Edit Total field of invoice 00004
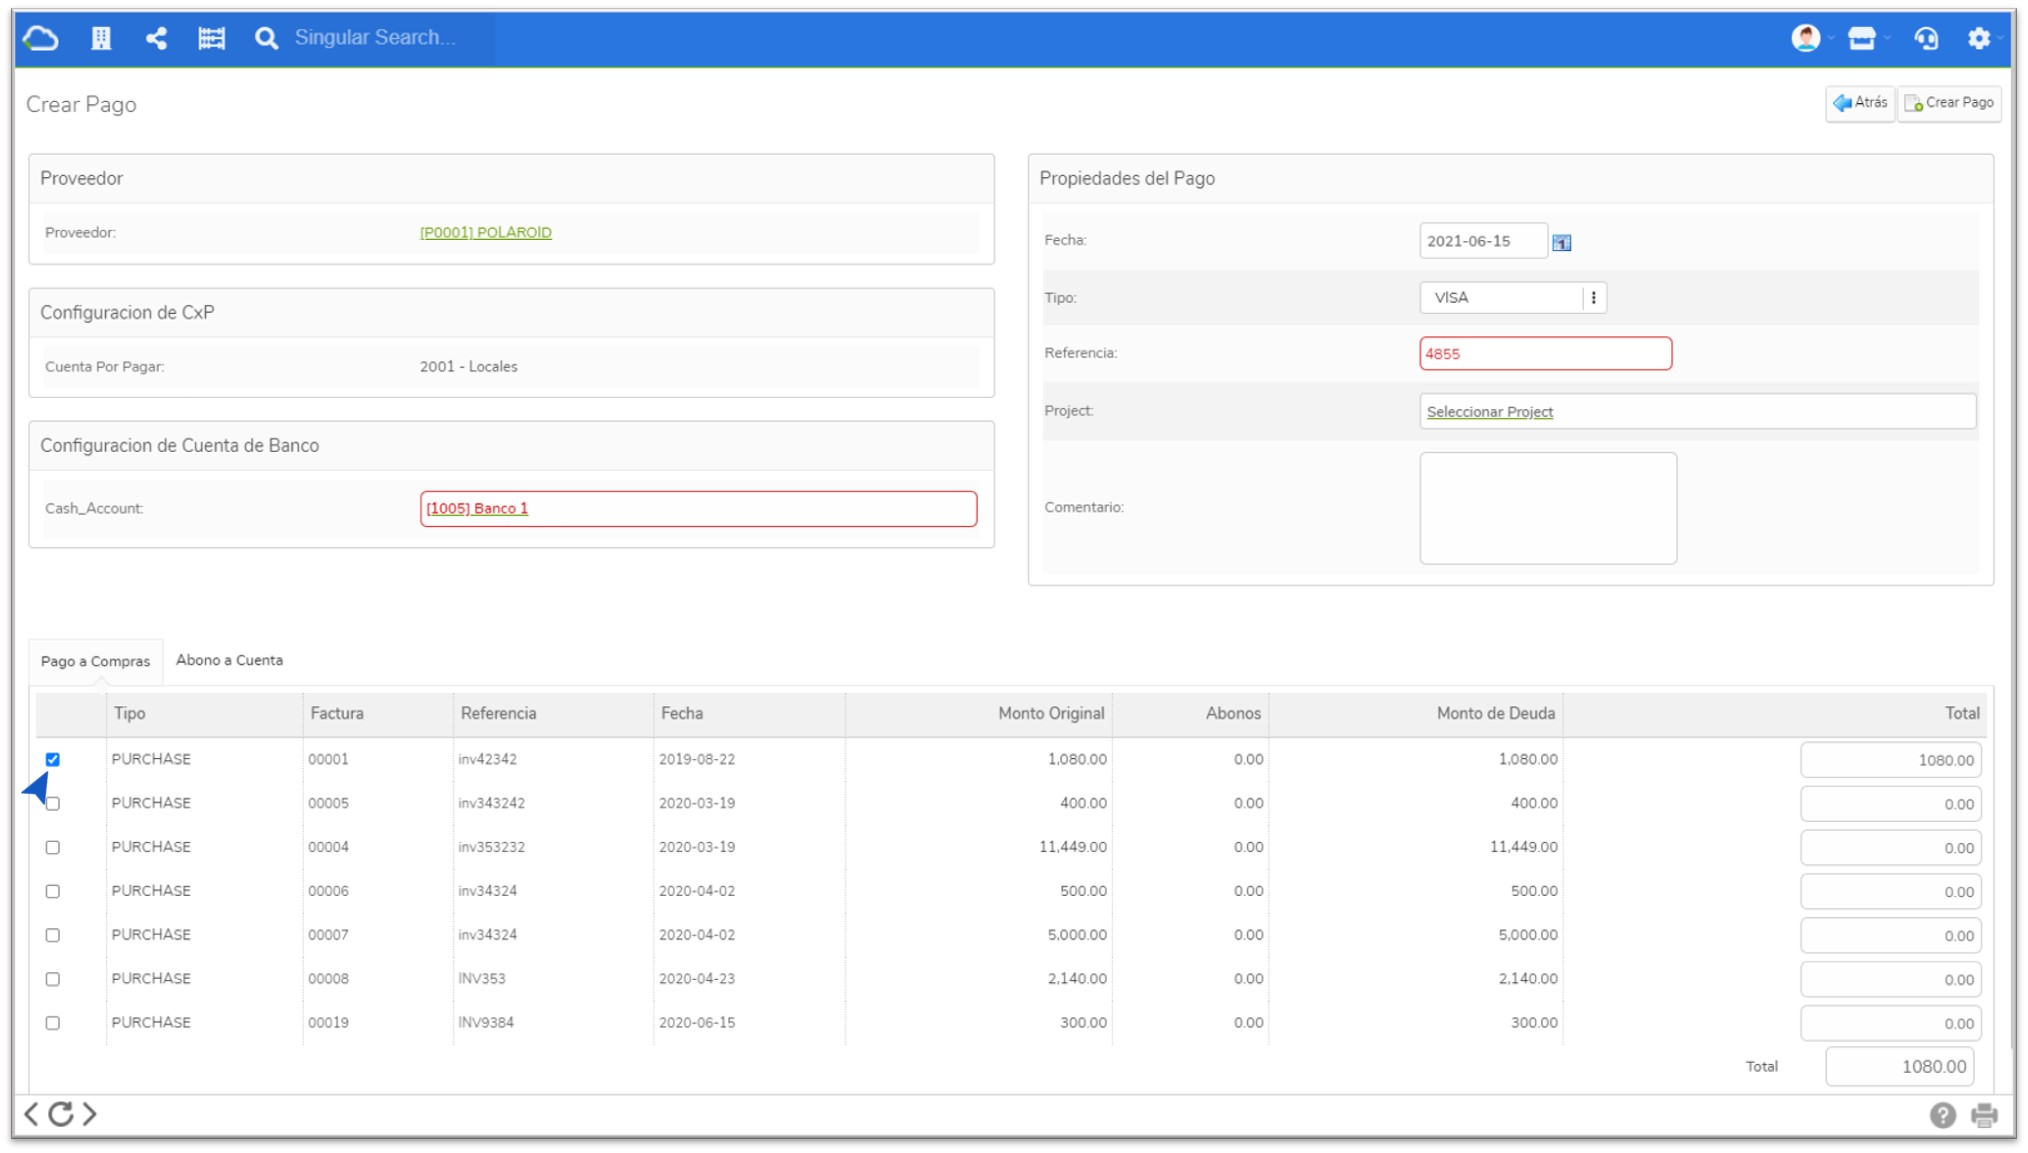Screen dimensions: 2028x1153 pyautogui.click(x=1890, y=848)
